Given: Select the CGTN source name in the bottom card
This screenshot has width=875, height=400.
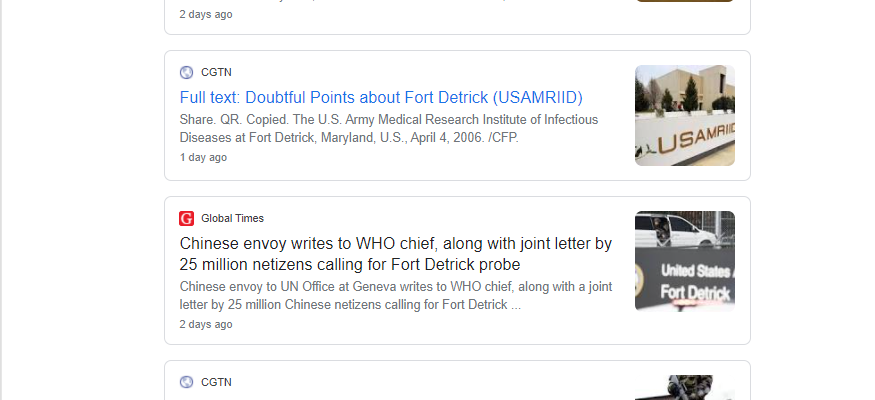Looking at the screenshot, I should 217,382.
